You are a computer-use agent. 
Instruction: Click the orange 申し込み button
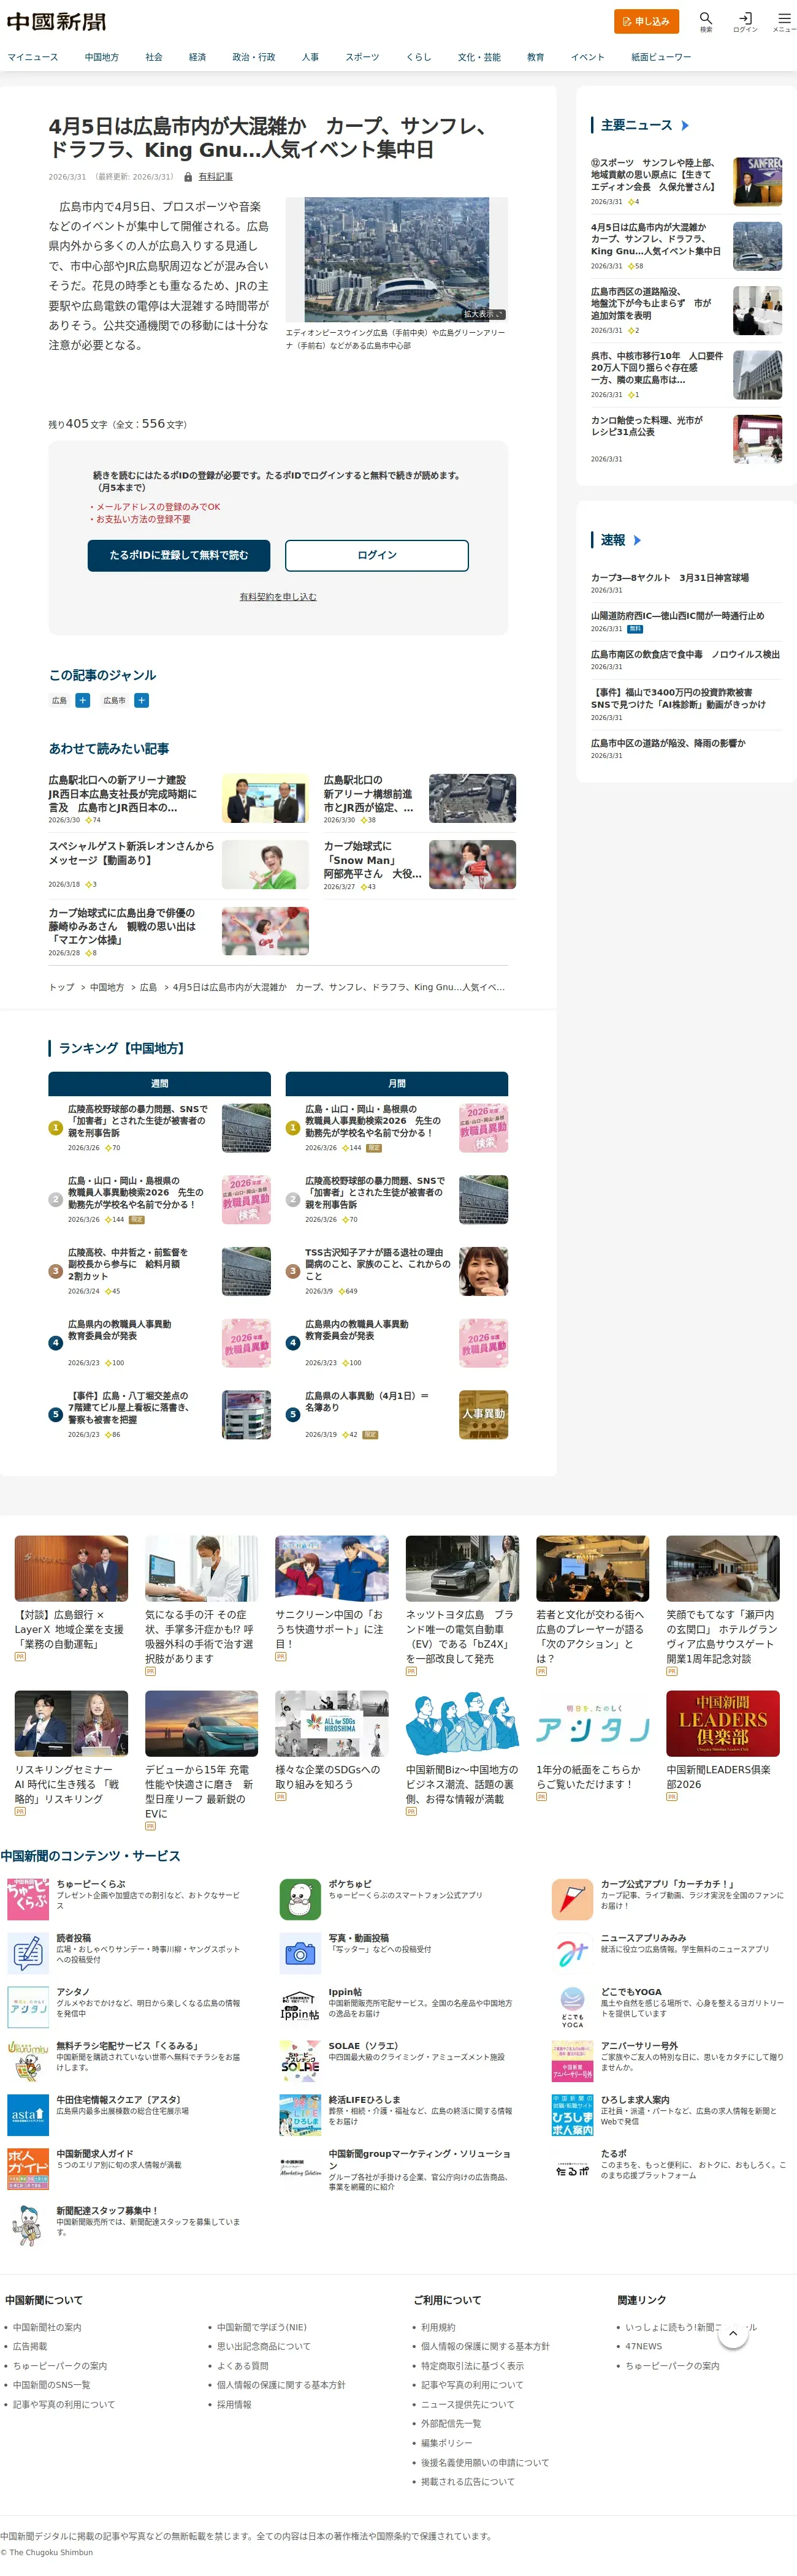pyautogui.click(x=646, y=21)
